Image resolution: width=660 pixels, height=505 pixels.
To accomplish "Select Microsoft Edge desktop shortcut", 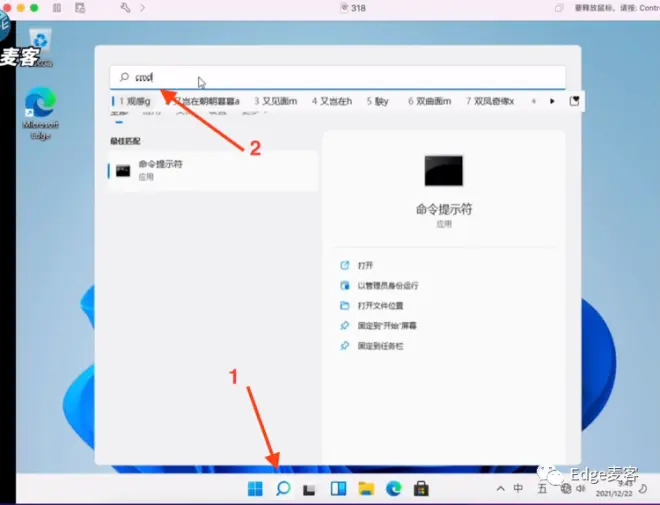I will coord(40,113).
